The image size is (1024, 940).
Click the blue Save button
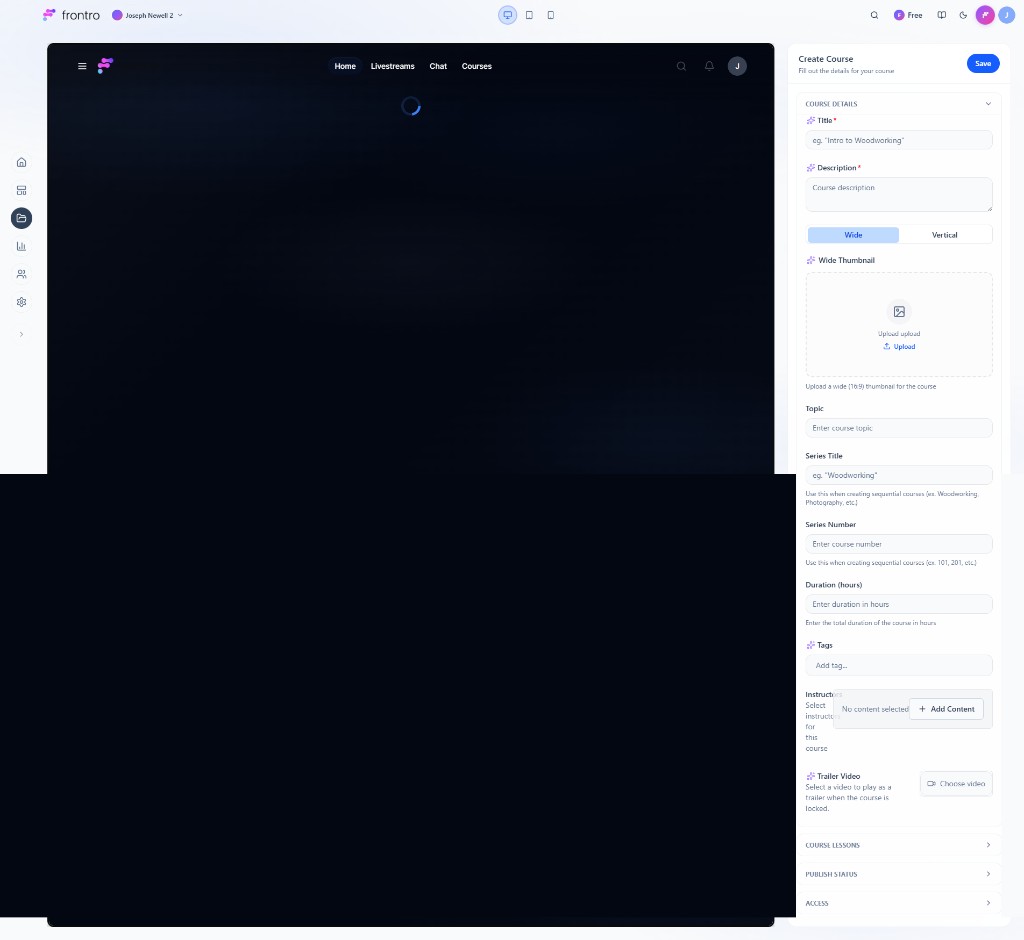pos(982,63)
